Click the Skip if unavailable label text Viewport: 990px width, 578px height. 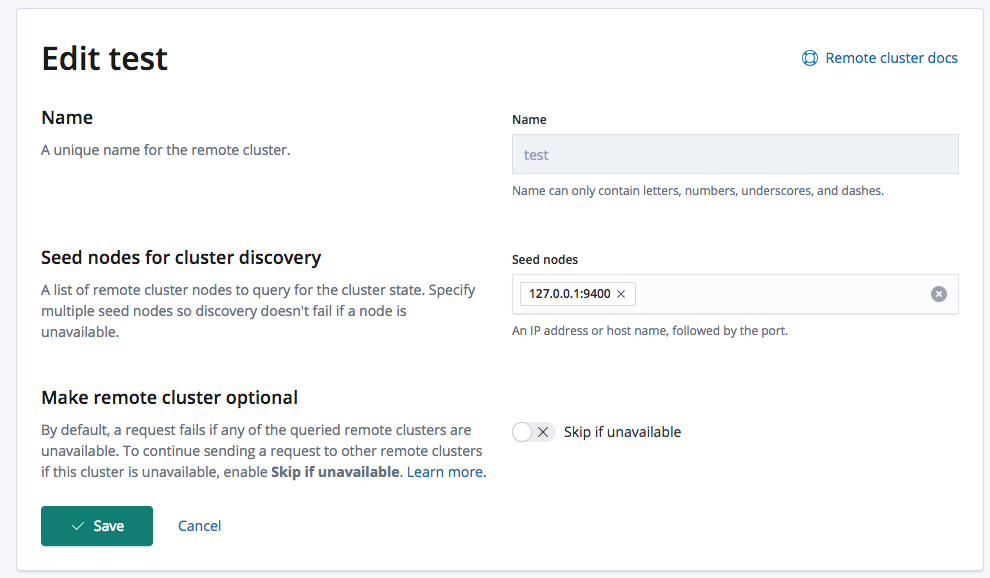point(621,431)
